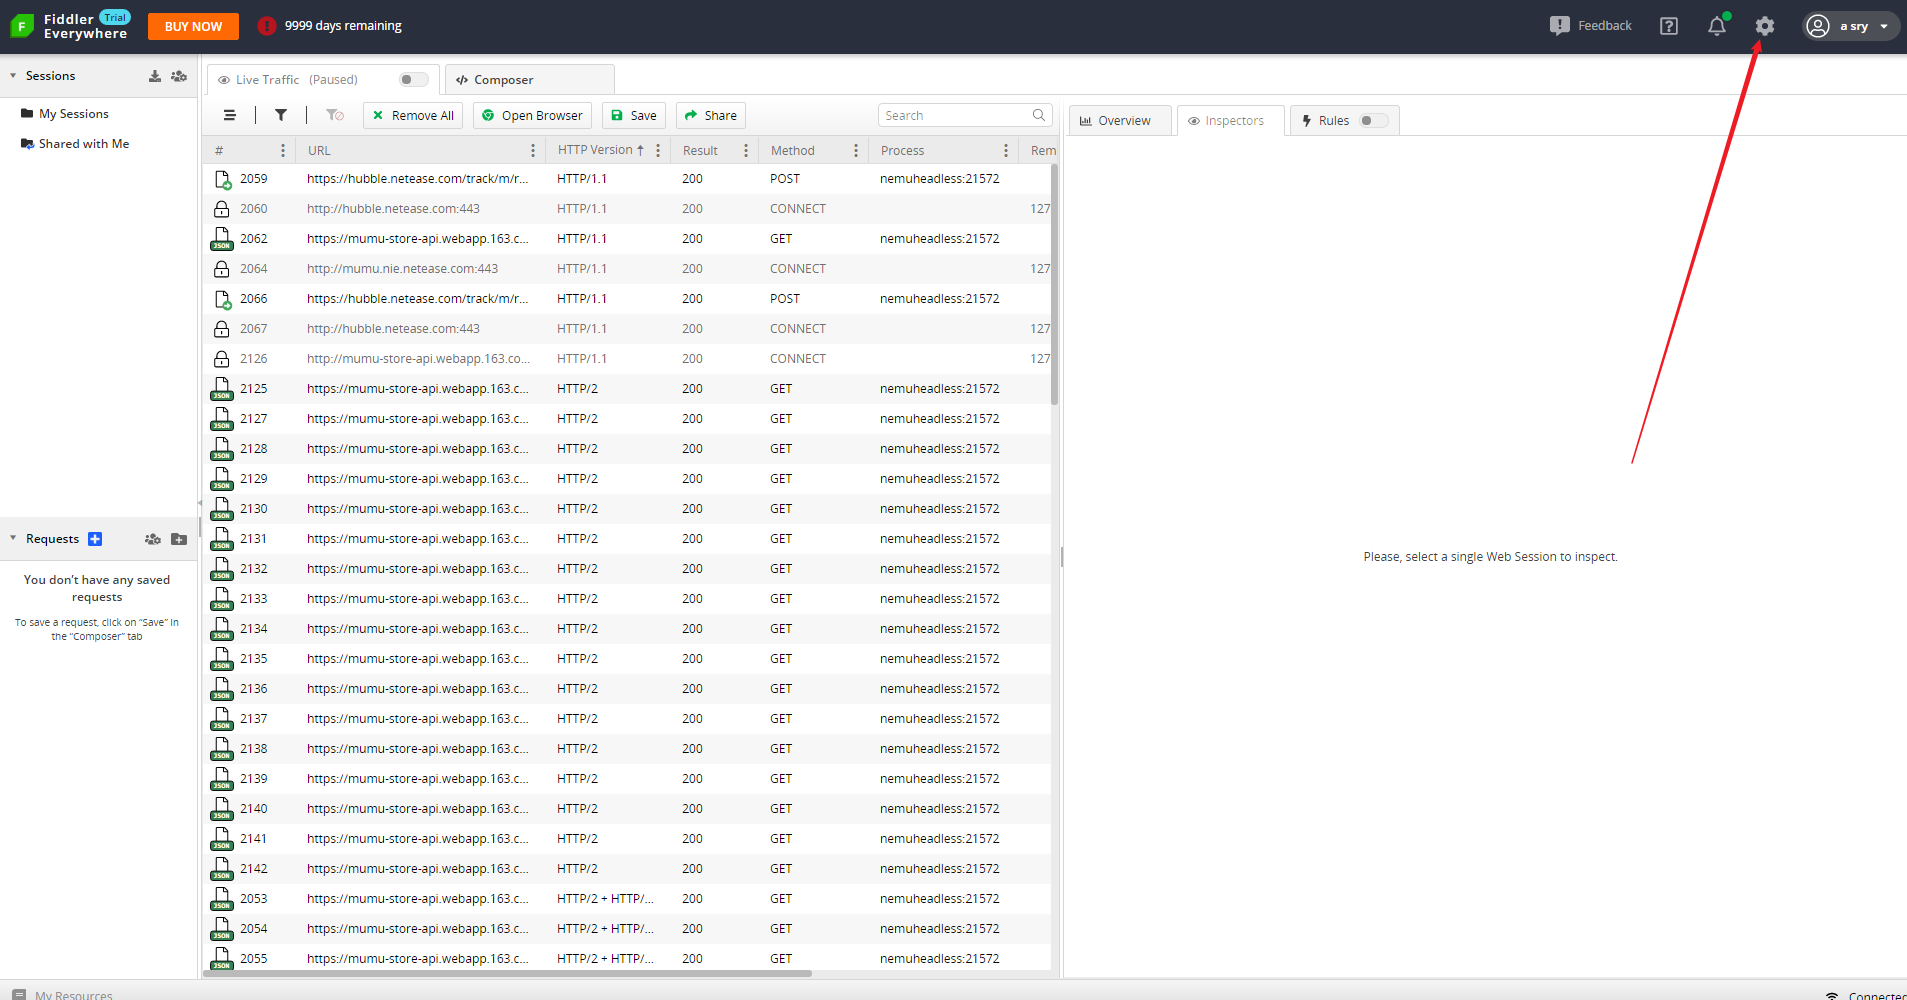Click the sessions horizontal scrollbar
Screen dimensions: 1907x1000
click(508, 973)
